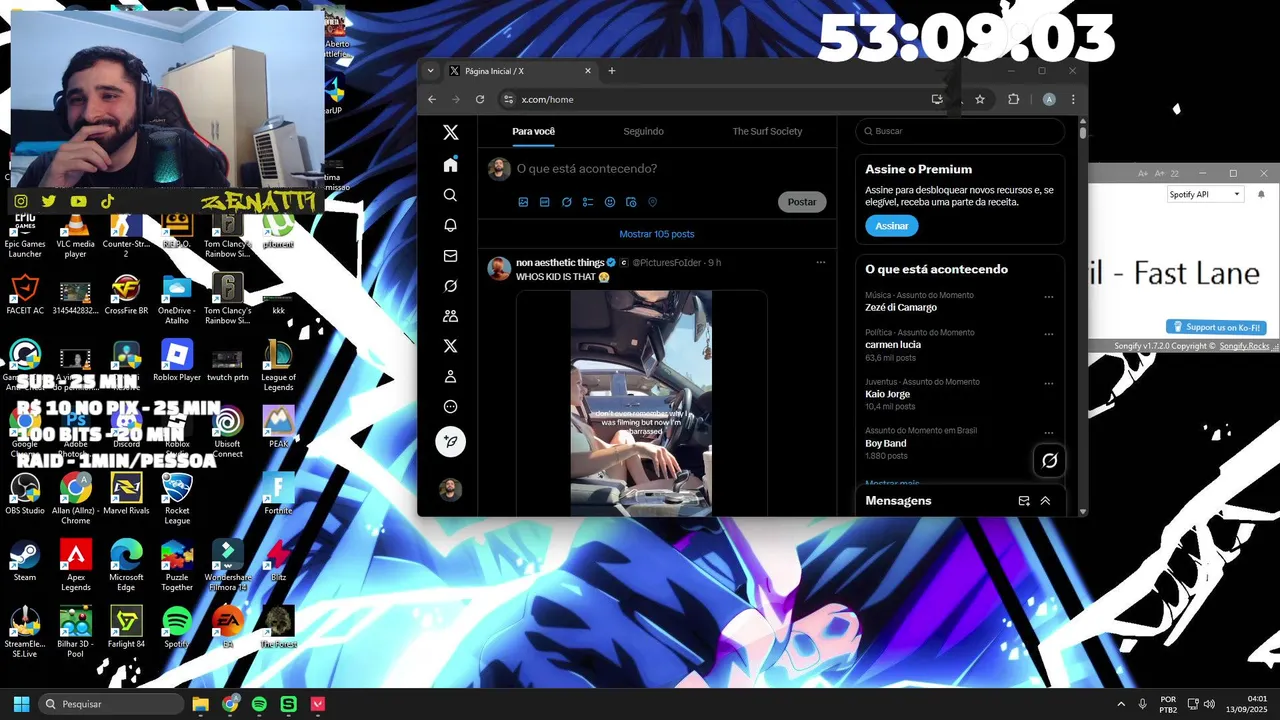The image size is (1280, 720).
Task: Click the X logo in the sidebar
Action: click(x=450, y=132)
